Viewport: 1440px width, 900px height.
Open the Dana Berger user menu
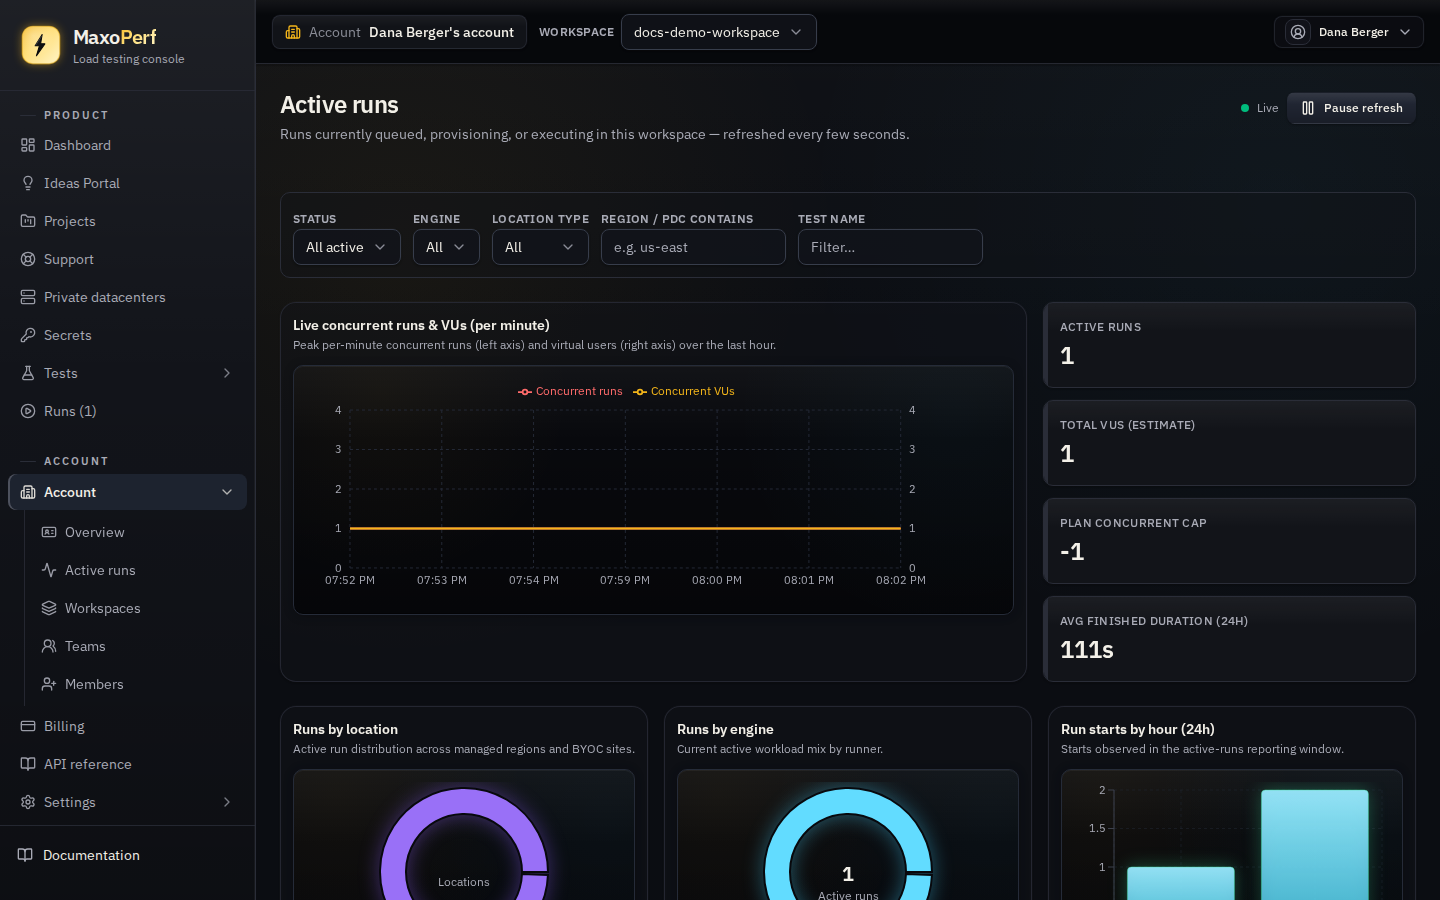[1348, 32]
